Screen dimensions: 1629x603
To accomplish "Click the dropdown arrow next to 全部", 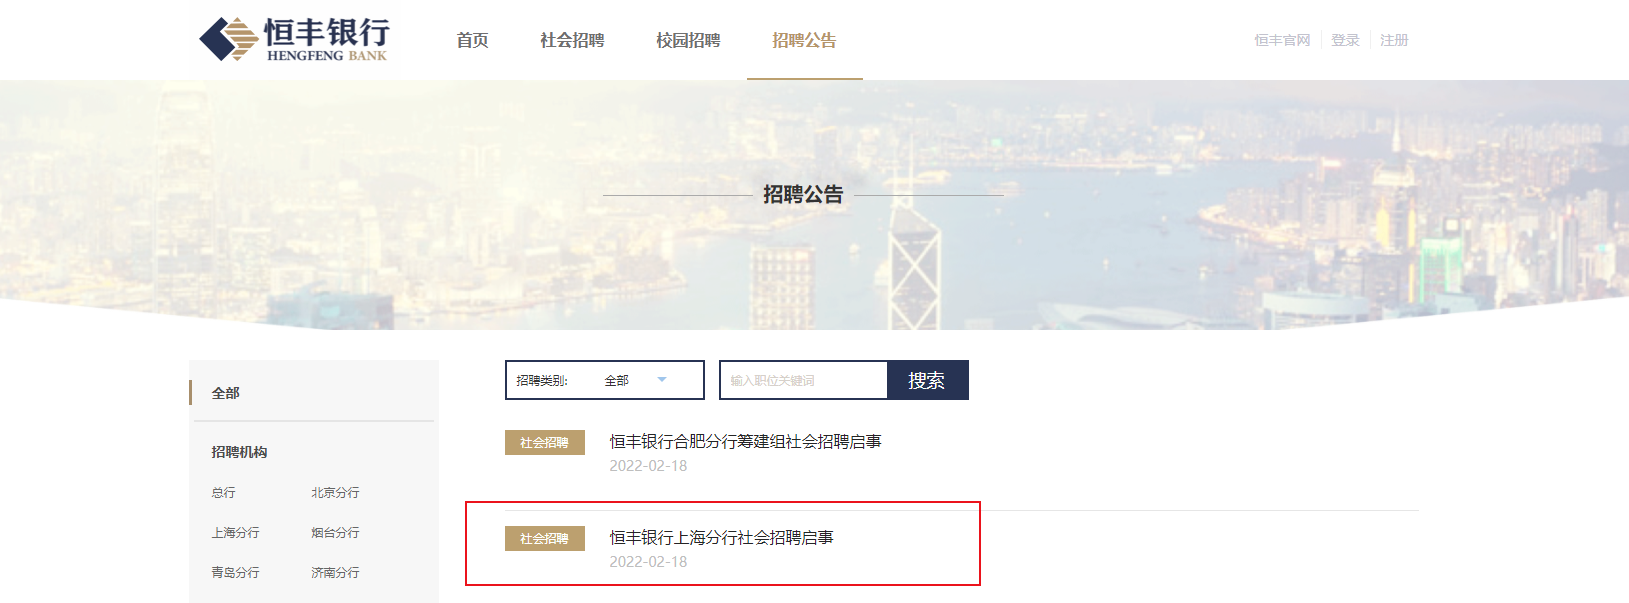I will [x=662, y=380].
